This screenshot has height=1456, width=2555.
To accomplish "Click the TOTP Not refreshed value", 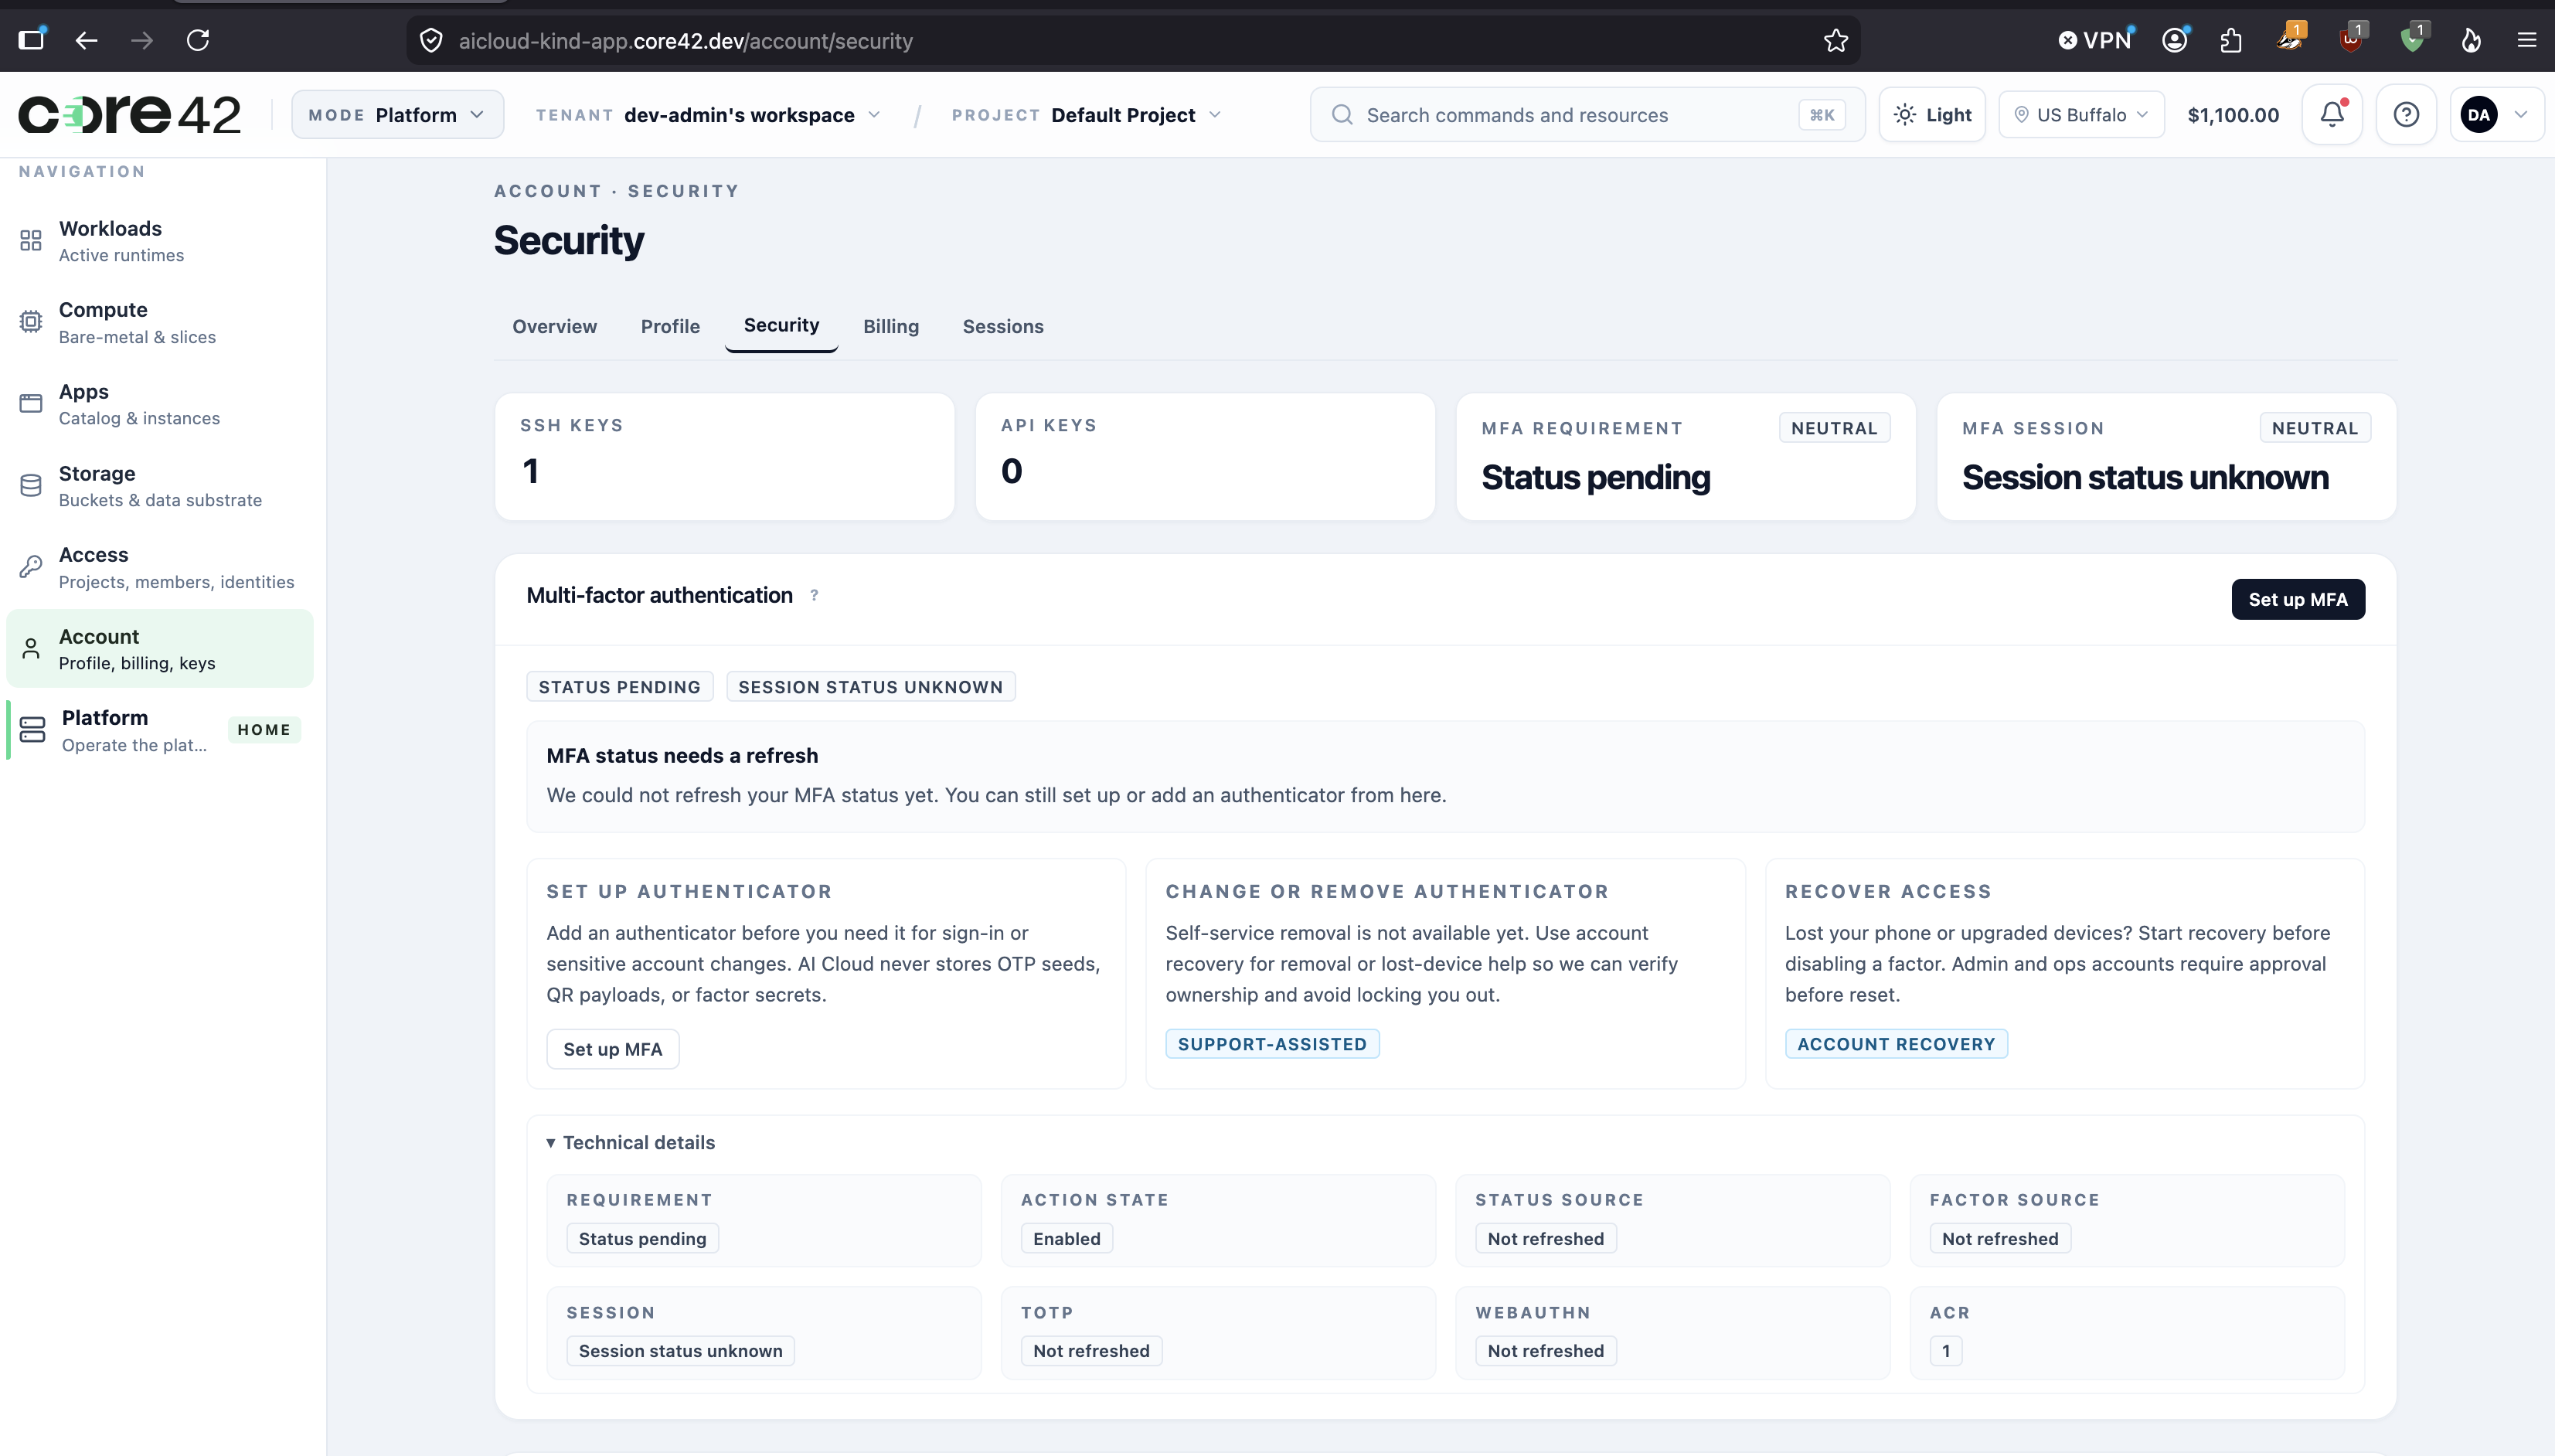I will click(x=1091, y=1351).
